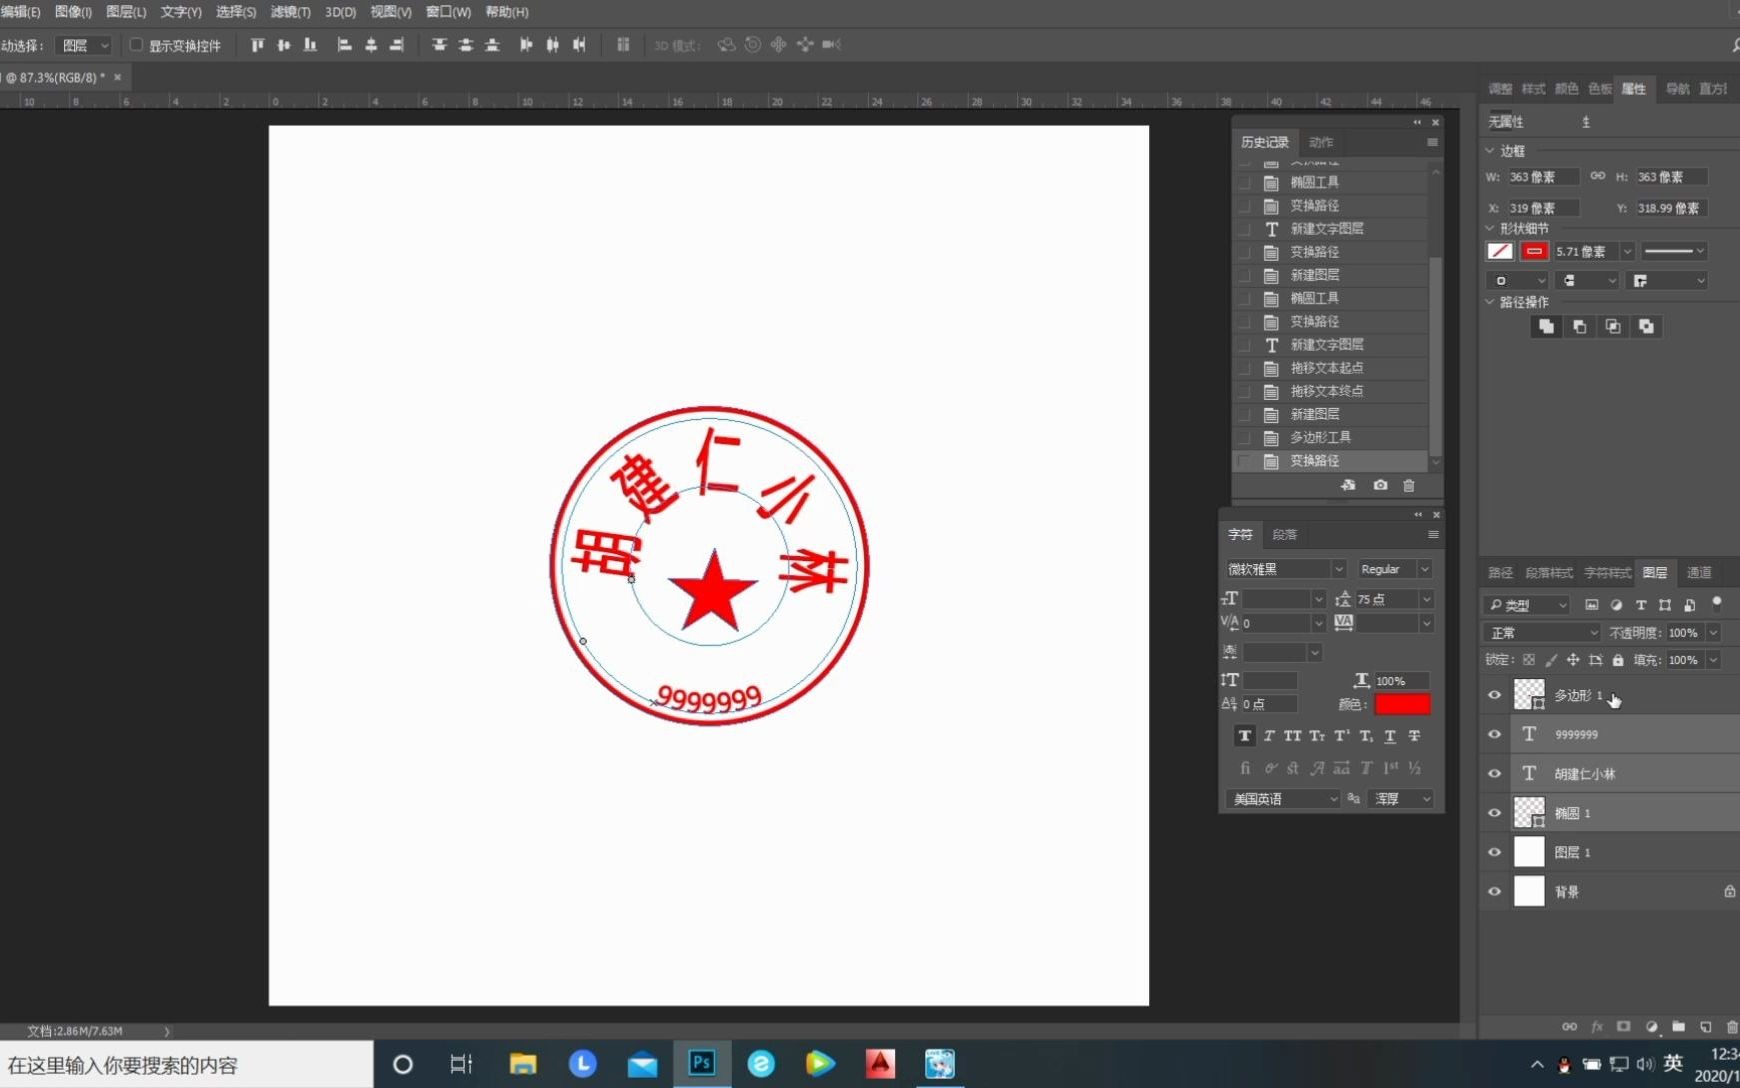The image size is (1740, 1088).
Task: Select exclude overlapping shapes path operation
Action: [1646, 326]
